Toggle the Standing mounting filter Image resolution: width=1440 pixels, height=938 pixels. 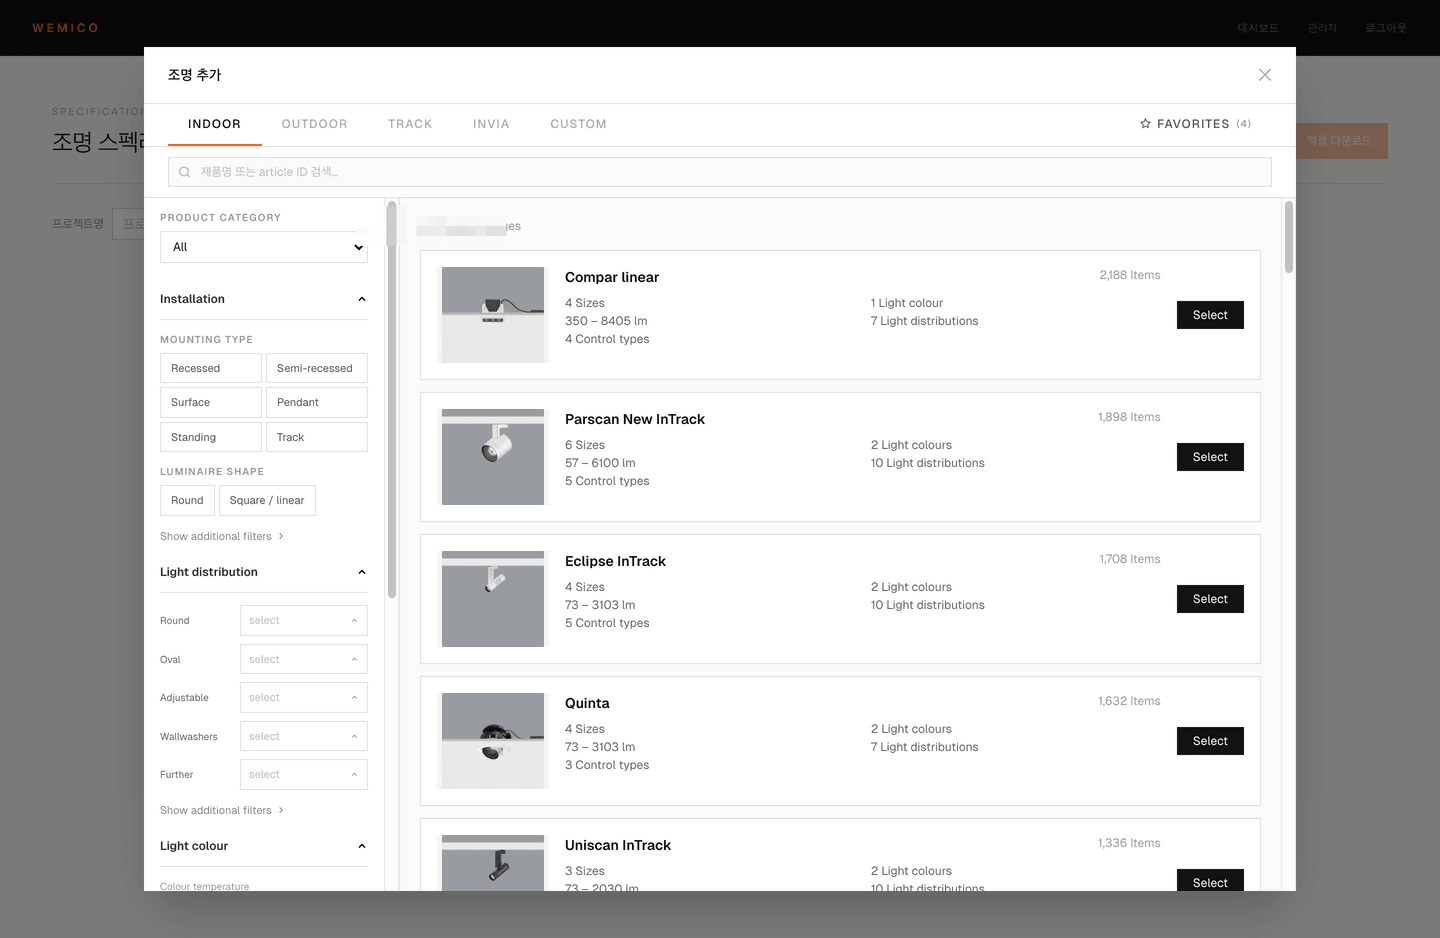point(211,437)
